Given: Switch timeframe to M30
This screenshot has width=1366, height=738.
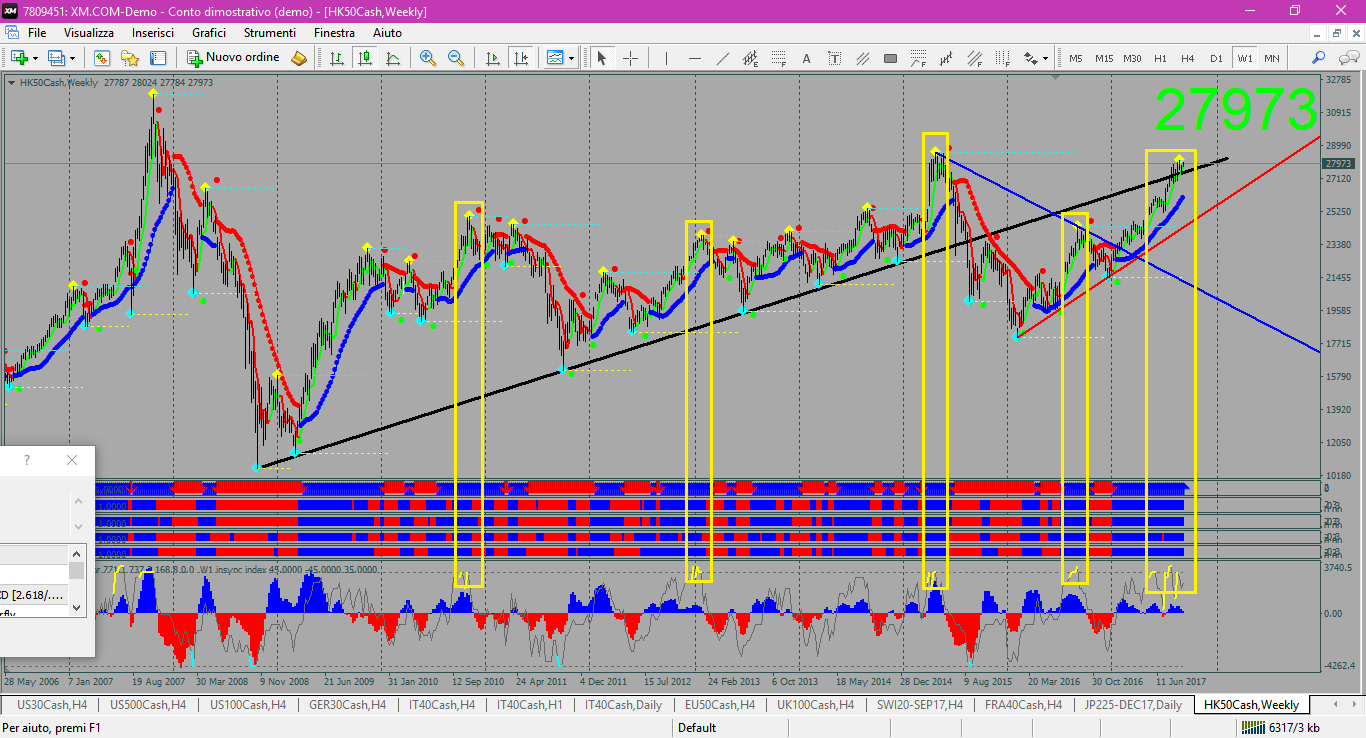Looking at the screenshot, I should click(1132, 58).
